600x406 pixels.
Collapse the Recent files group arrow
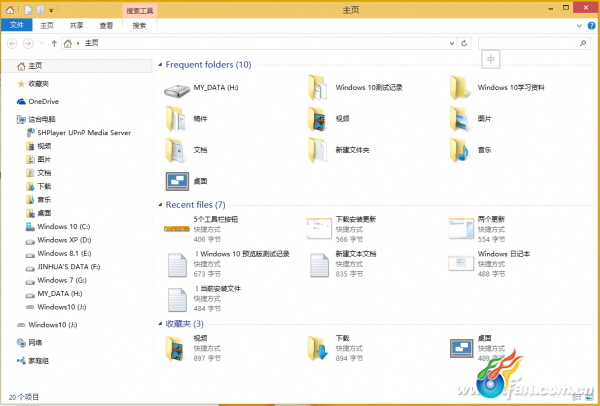point(160,205)
